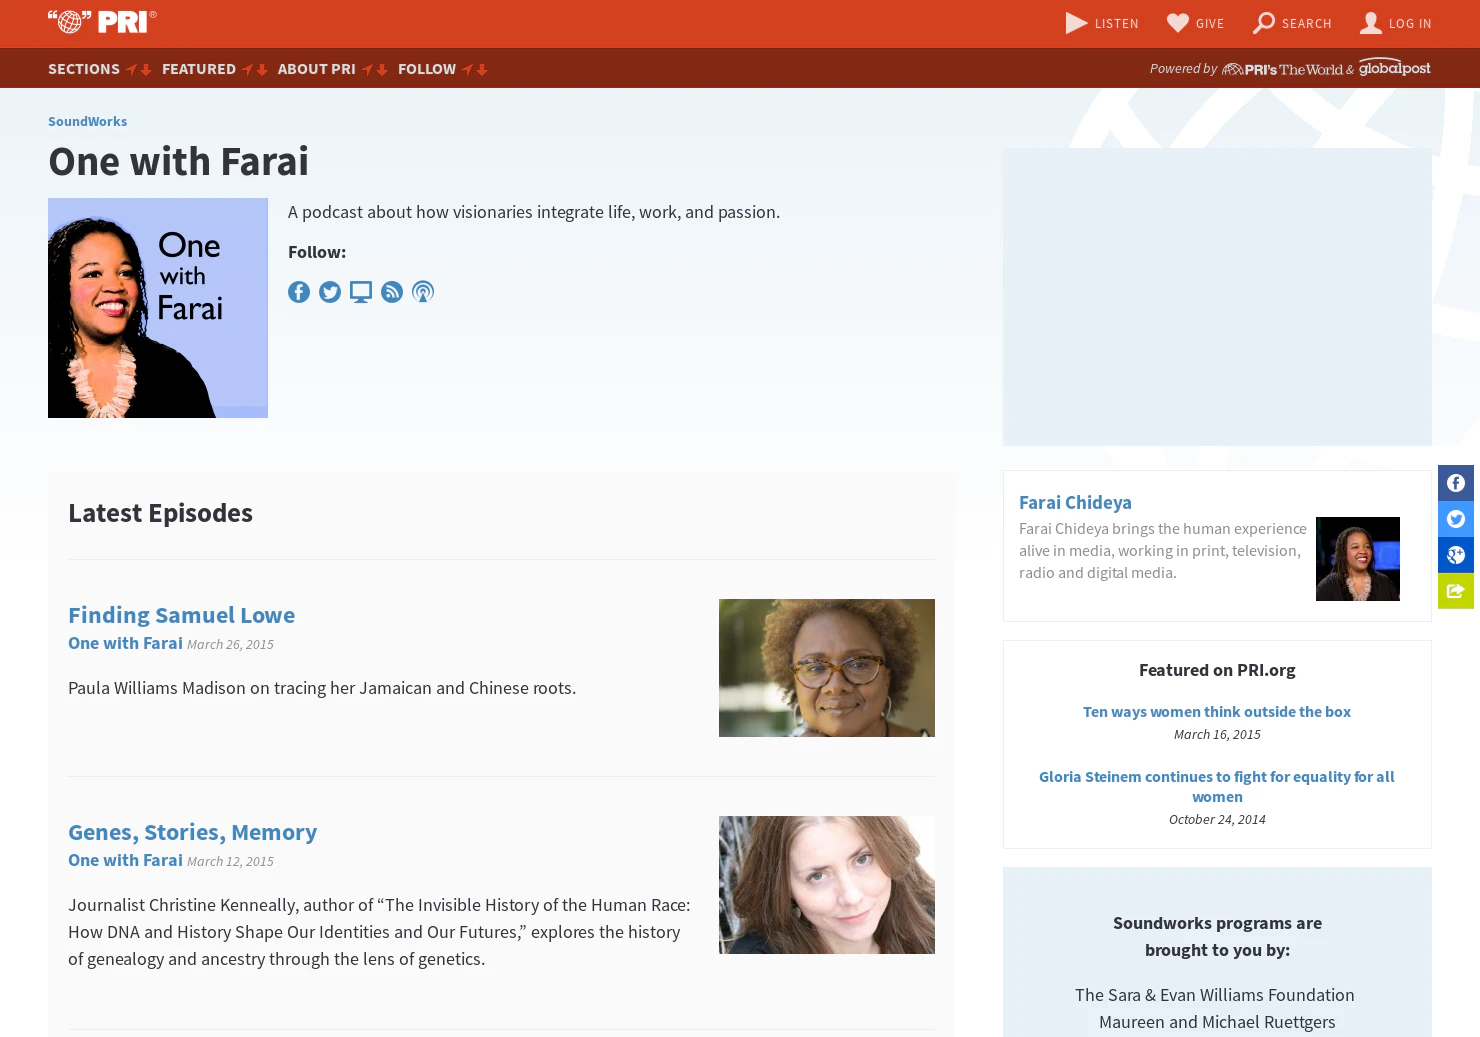
Task: Click Farai Chideya's portrait thumbnail
Action: tap(1358, 559)
